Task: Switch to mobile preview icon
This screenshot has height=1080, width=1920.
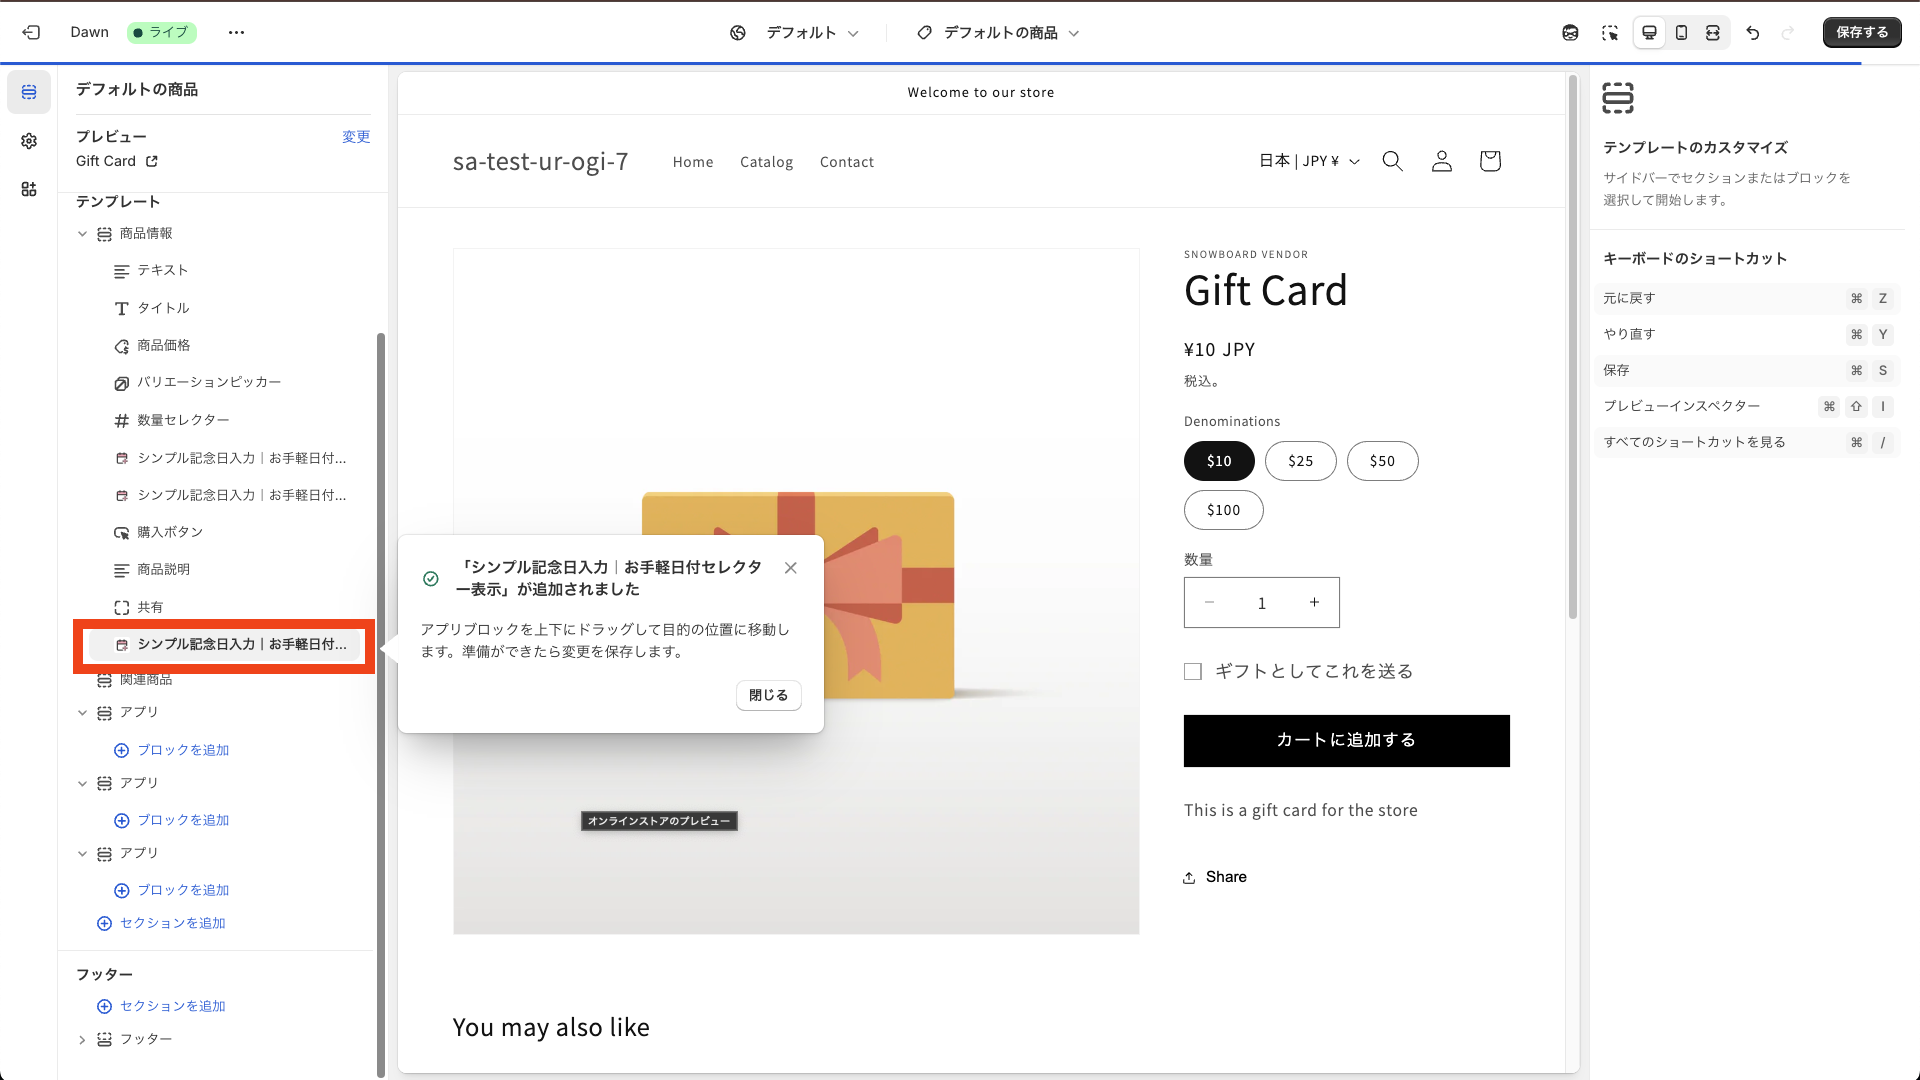Action: 1681,32
